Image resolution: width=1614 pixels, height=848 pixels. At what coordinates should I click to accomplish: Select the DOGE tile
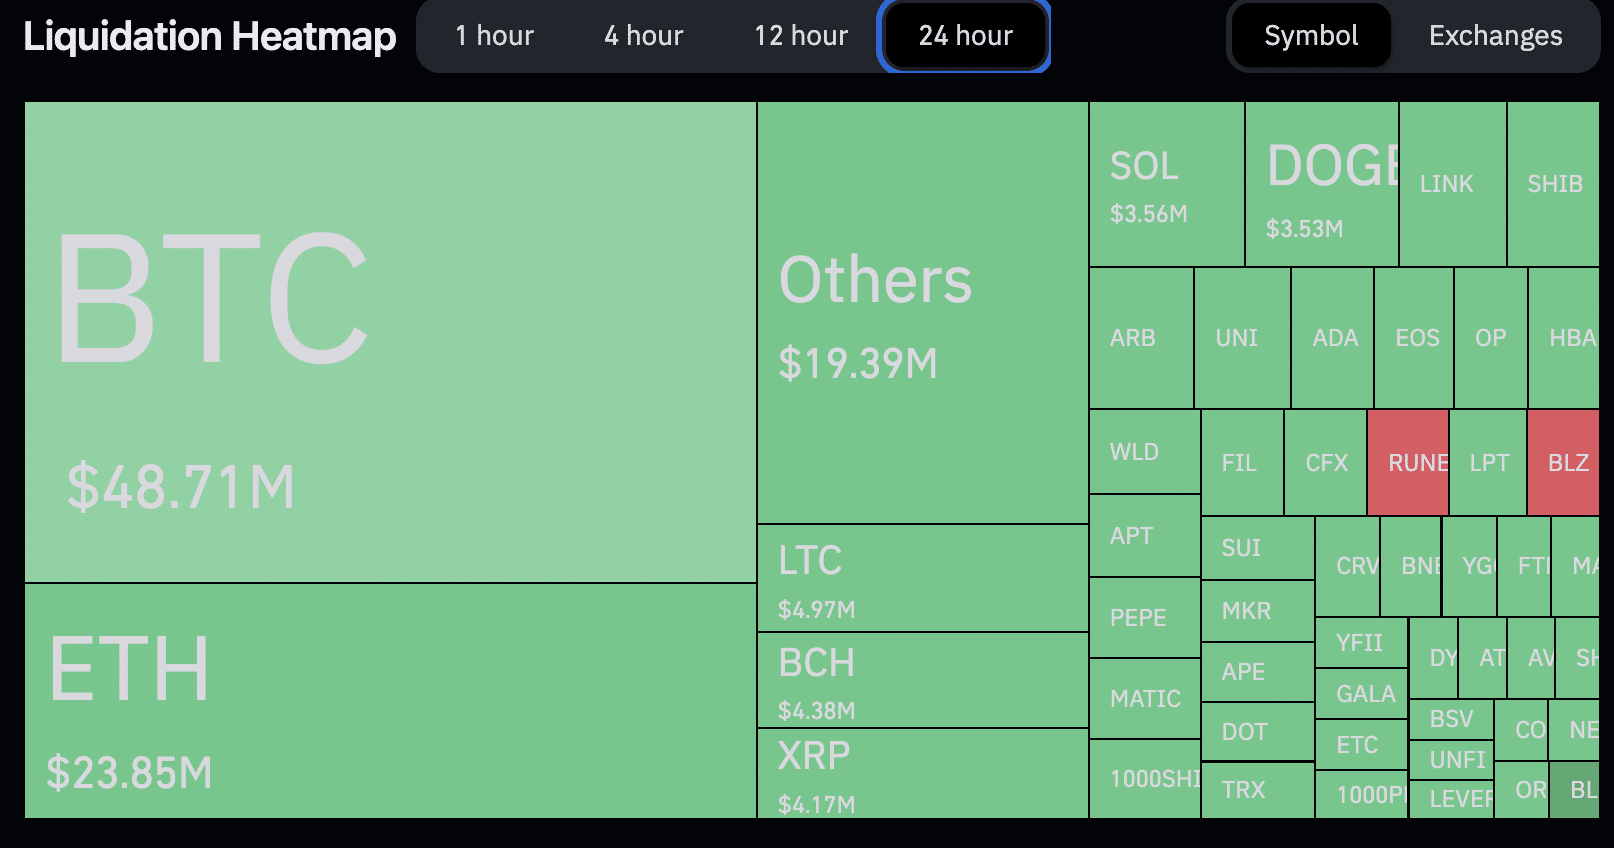[1321, 185]
